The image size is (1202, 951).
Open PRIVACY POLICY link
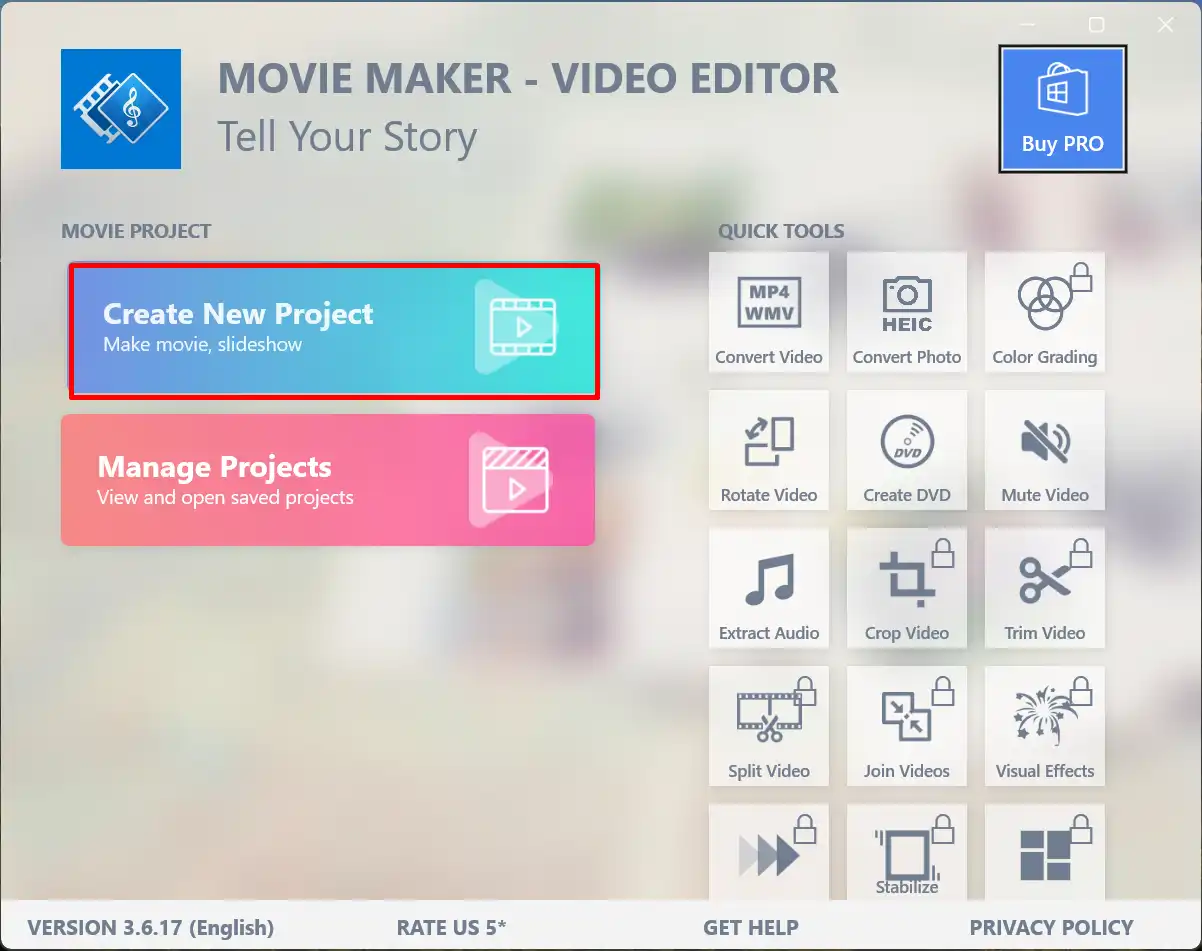pos(1052,928)
